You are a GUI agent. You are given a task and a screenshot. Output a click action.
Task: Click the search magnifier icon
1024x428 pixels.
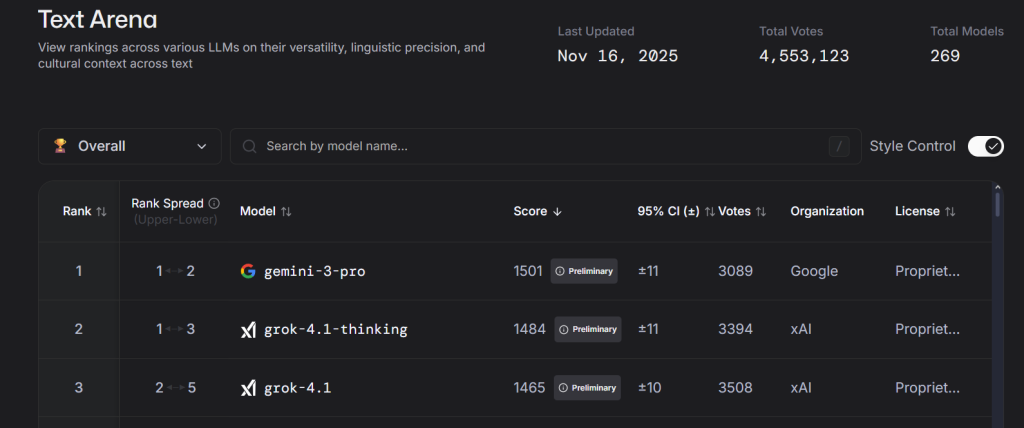(x=249, y=146)
